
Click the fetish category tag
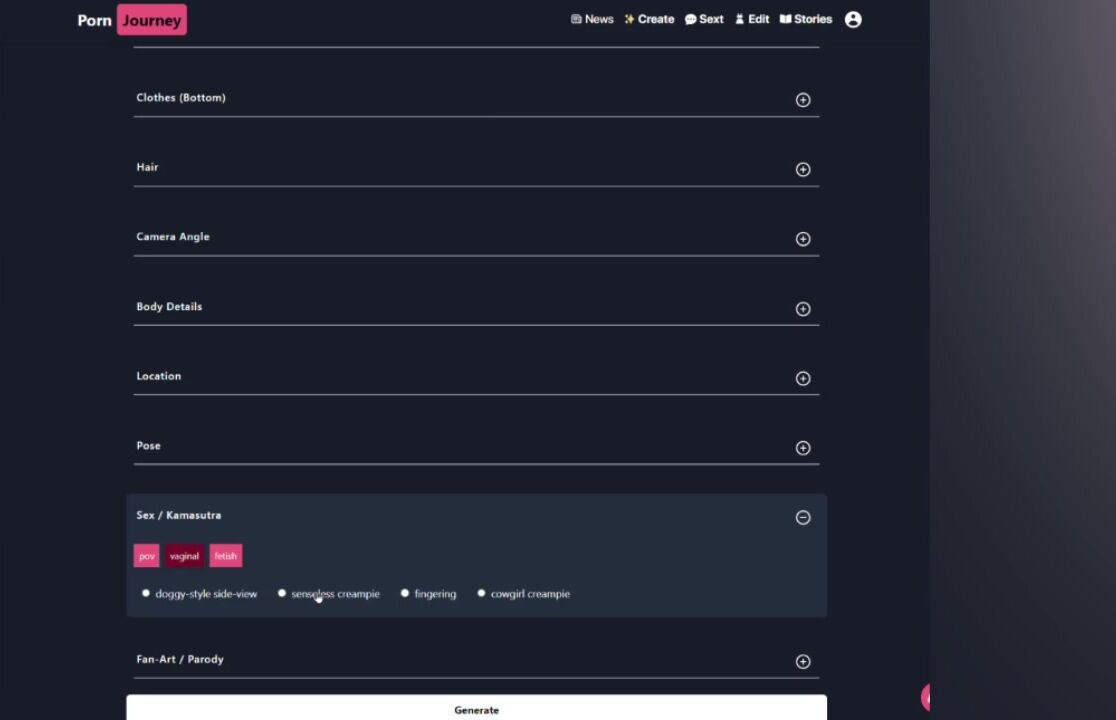coord(226,556)
